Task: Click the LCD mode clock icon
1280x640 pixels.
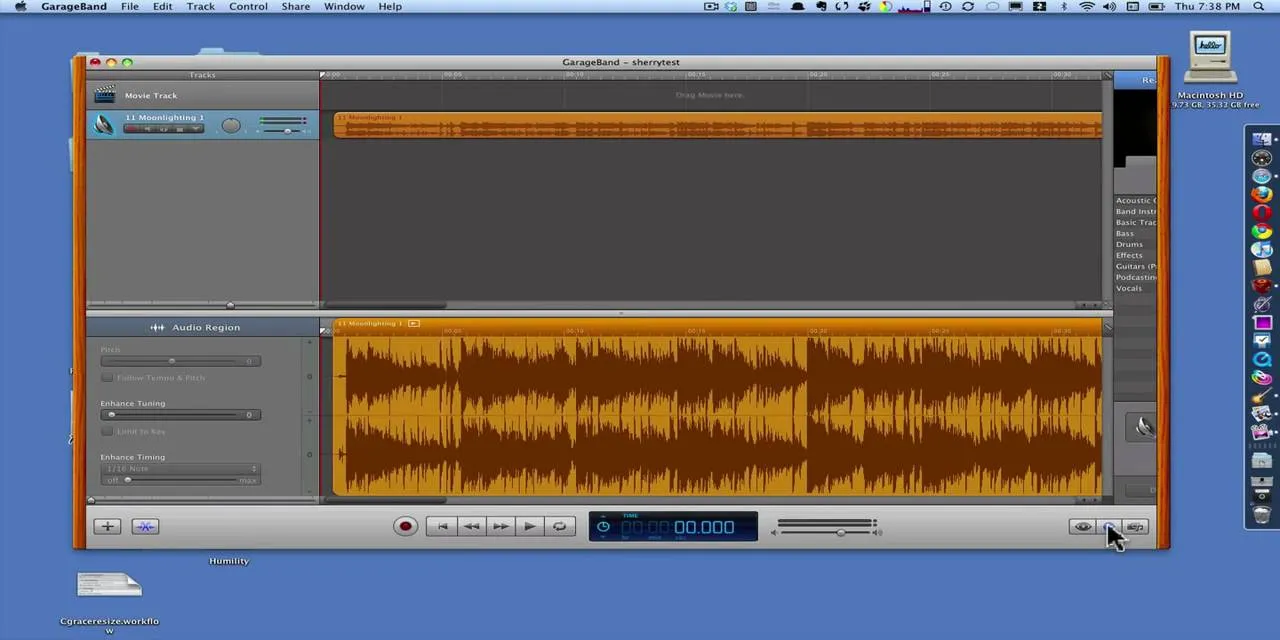Action: click(x=603, y=527)
